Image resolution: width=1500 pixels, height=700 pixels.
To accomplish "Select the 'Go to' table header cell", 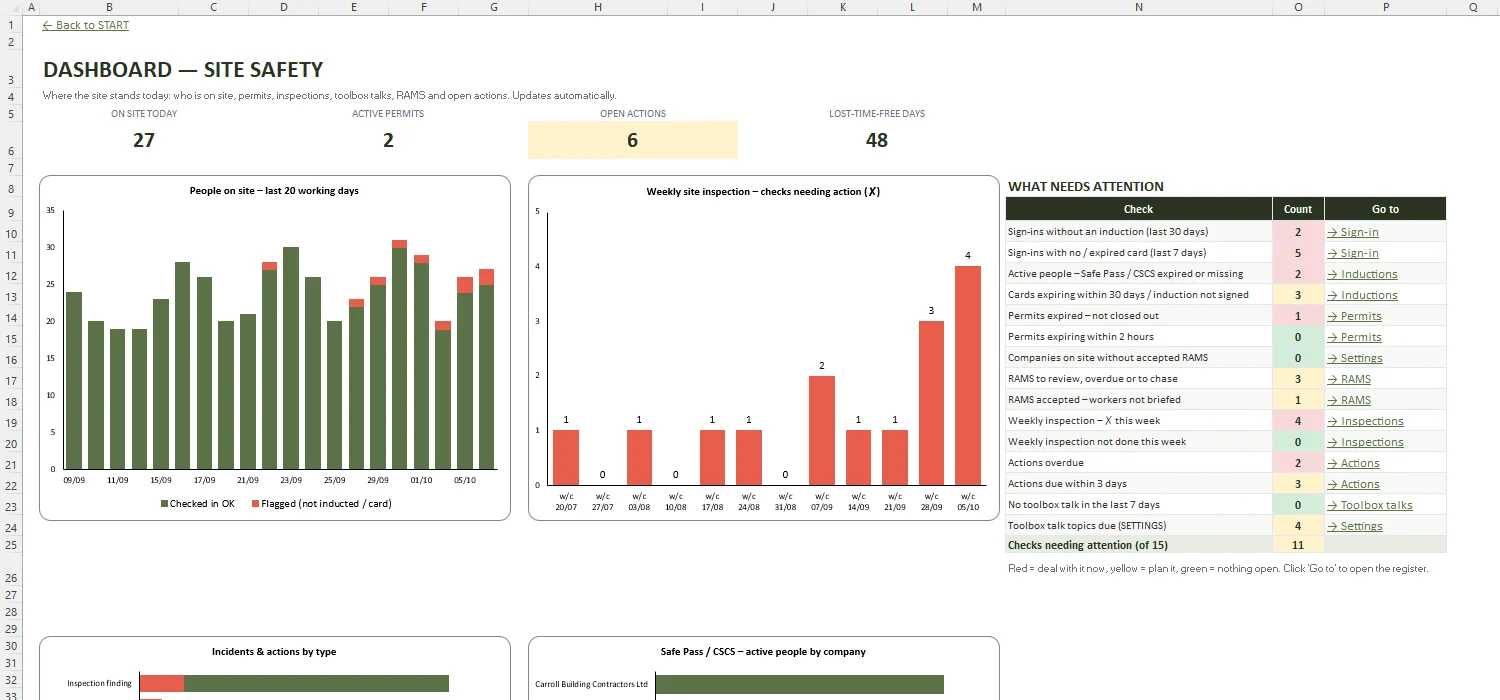I will (1385, 209).
